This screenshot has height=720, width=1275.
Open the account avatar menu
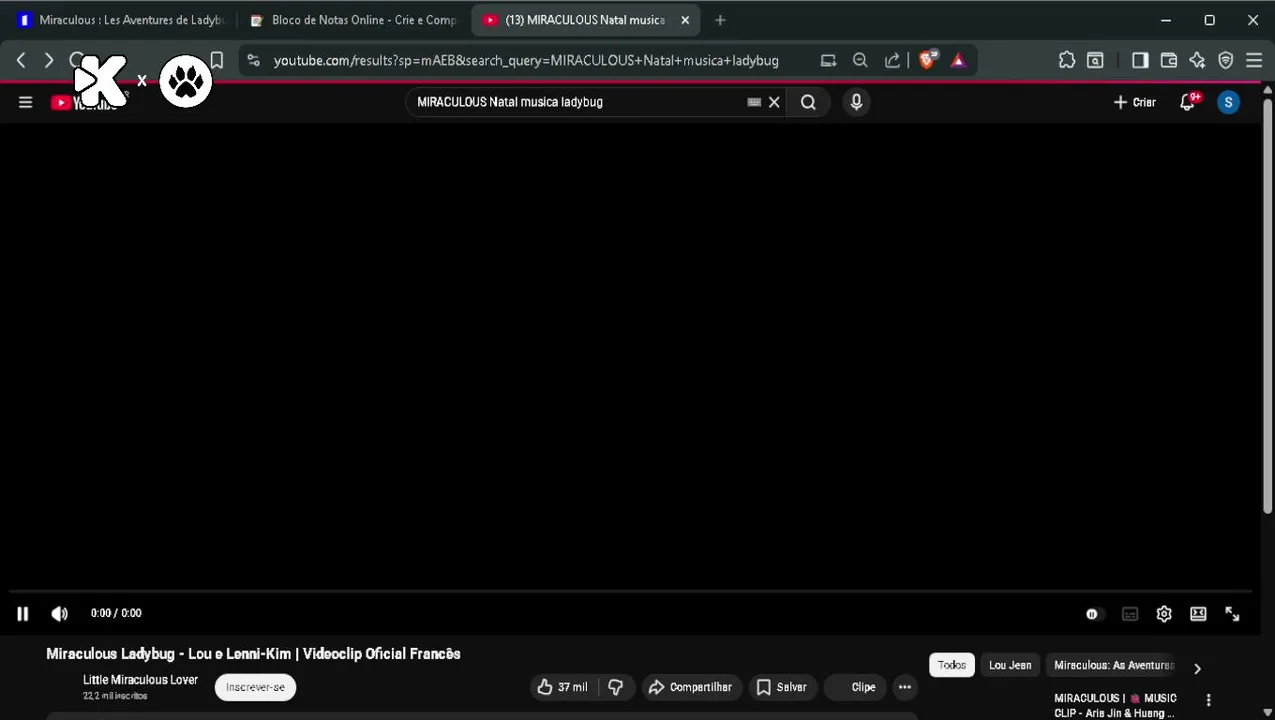(x=1228, y=102)
